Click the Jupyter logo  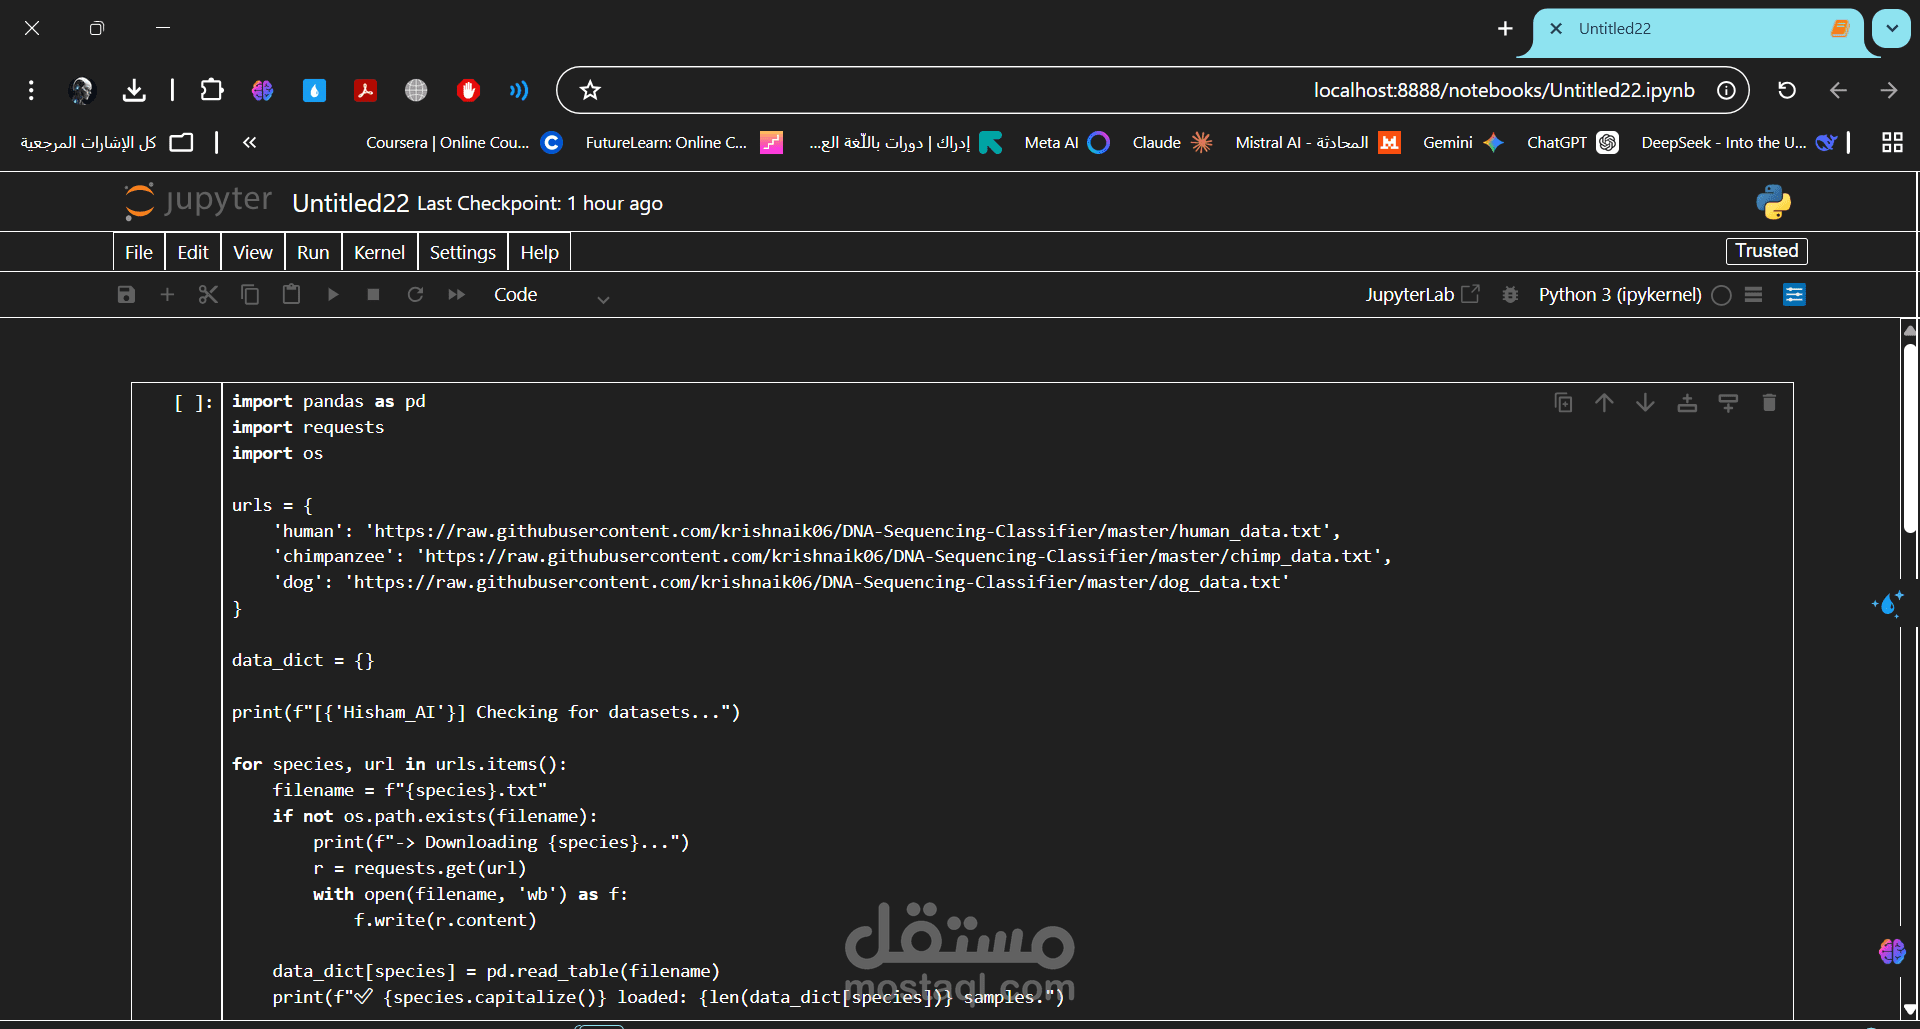[198, 200]
